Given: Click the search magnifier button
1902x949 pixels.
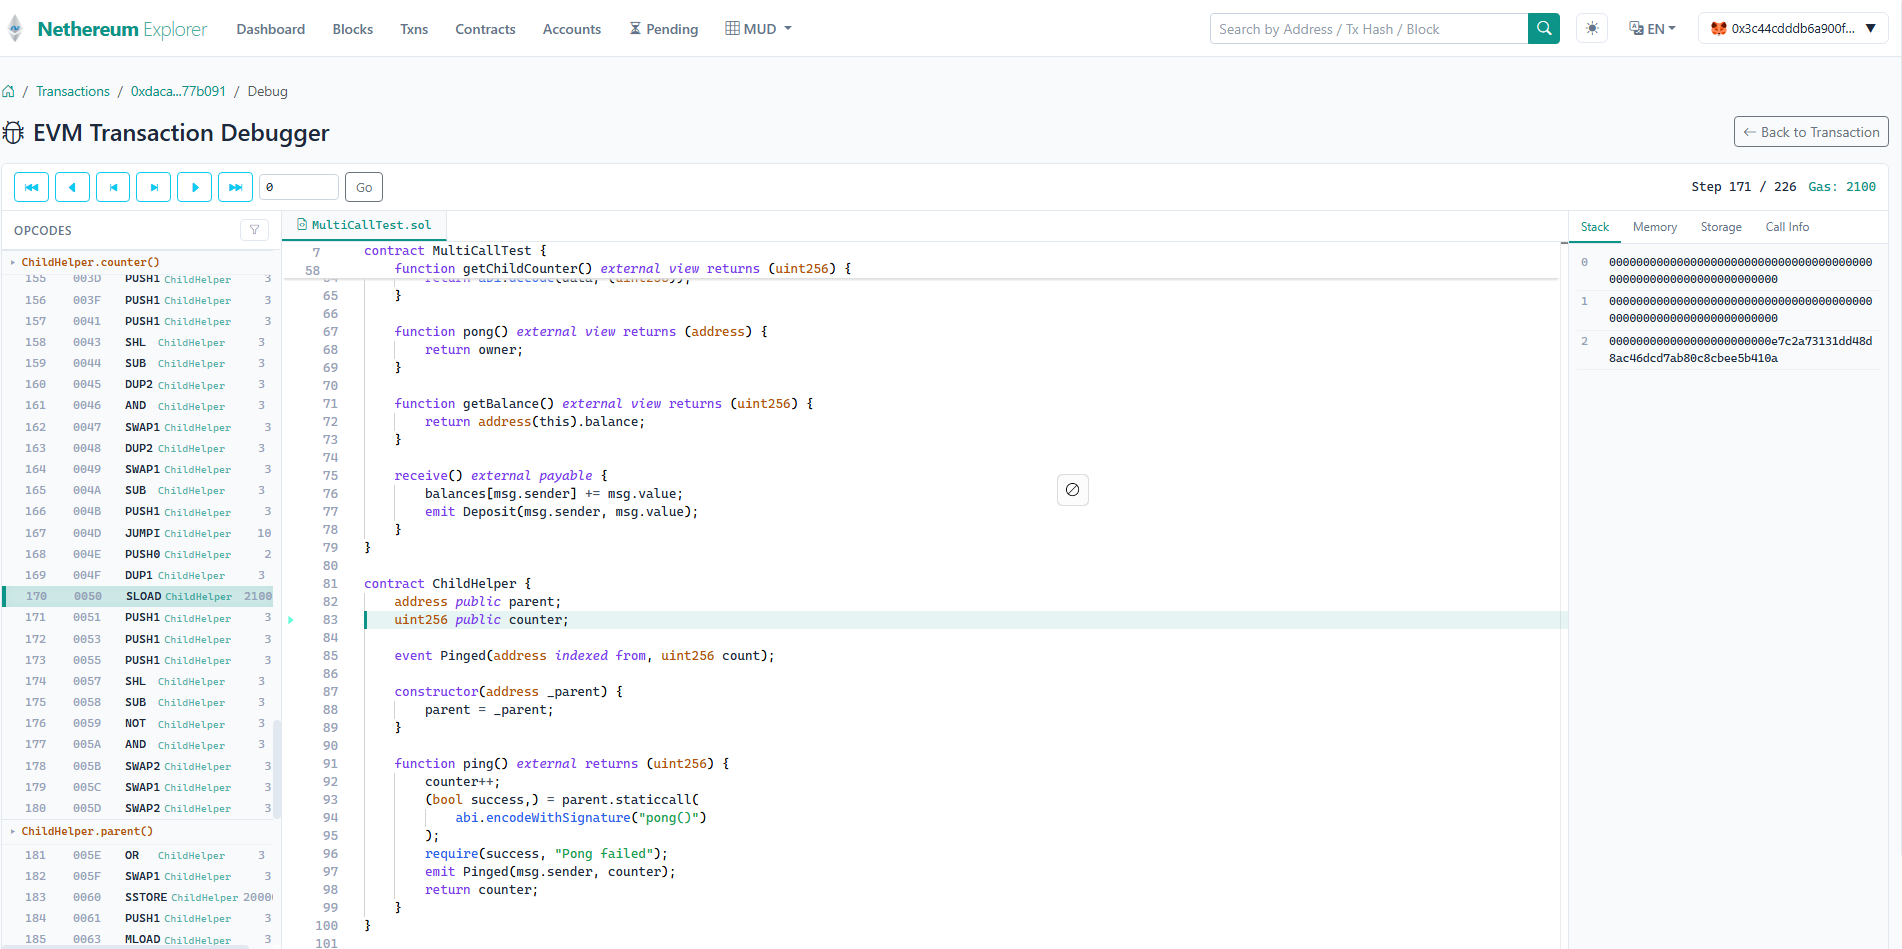Looking at the screenshot, I should point(1543,28).
